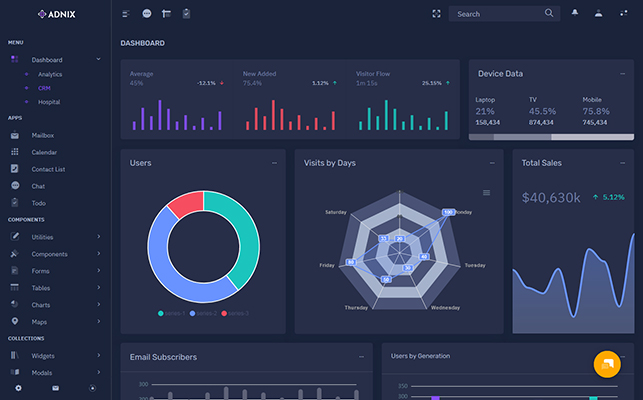Click the 100 data point on radar chart
Image resolution: width=643 pixels, height=400 pixels.
point(448,212)
